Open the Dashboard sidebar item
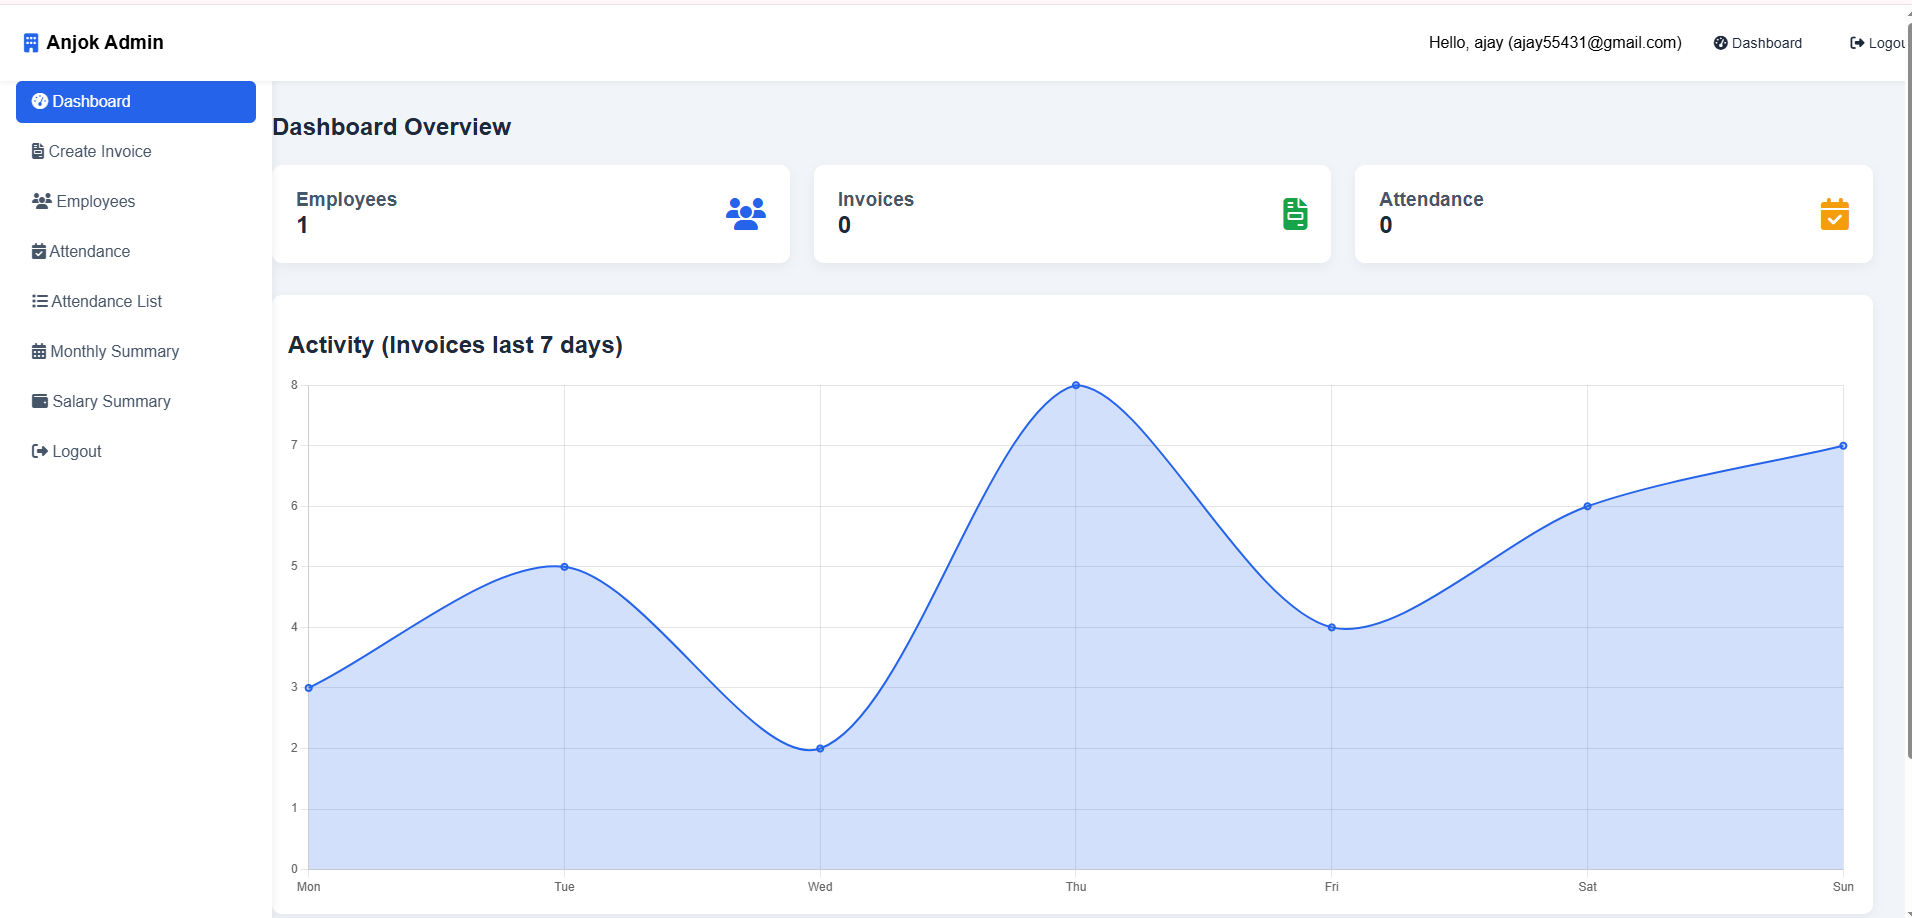 [136, 102]
